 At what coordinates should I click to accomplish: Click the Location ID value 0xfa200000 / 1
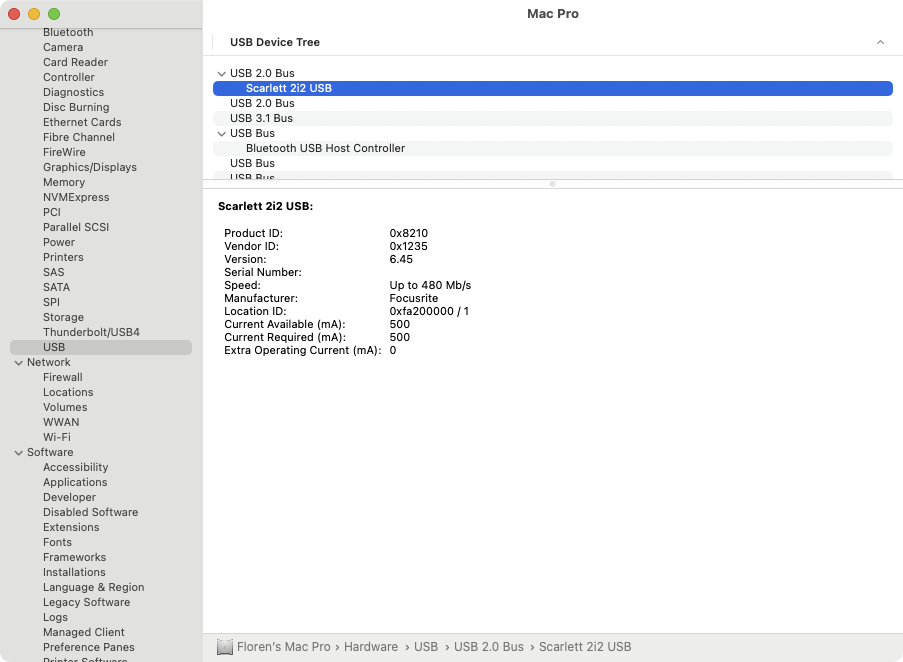pos(429,311)
